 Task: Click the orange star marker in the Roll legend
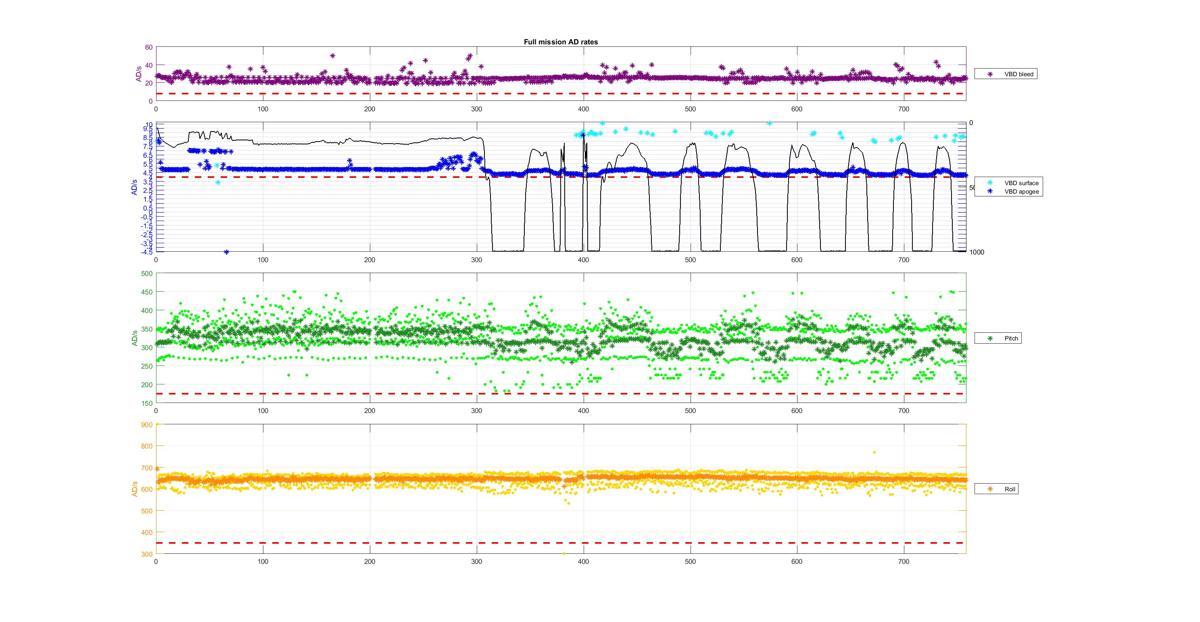(x=990, y=489)
